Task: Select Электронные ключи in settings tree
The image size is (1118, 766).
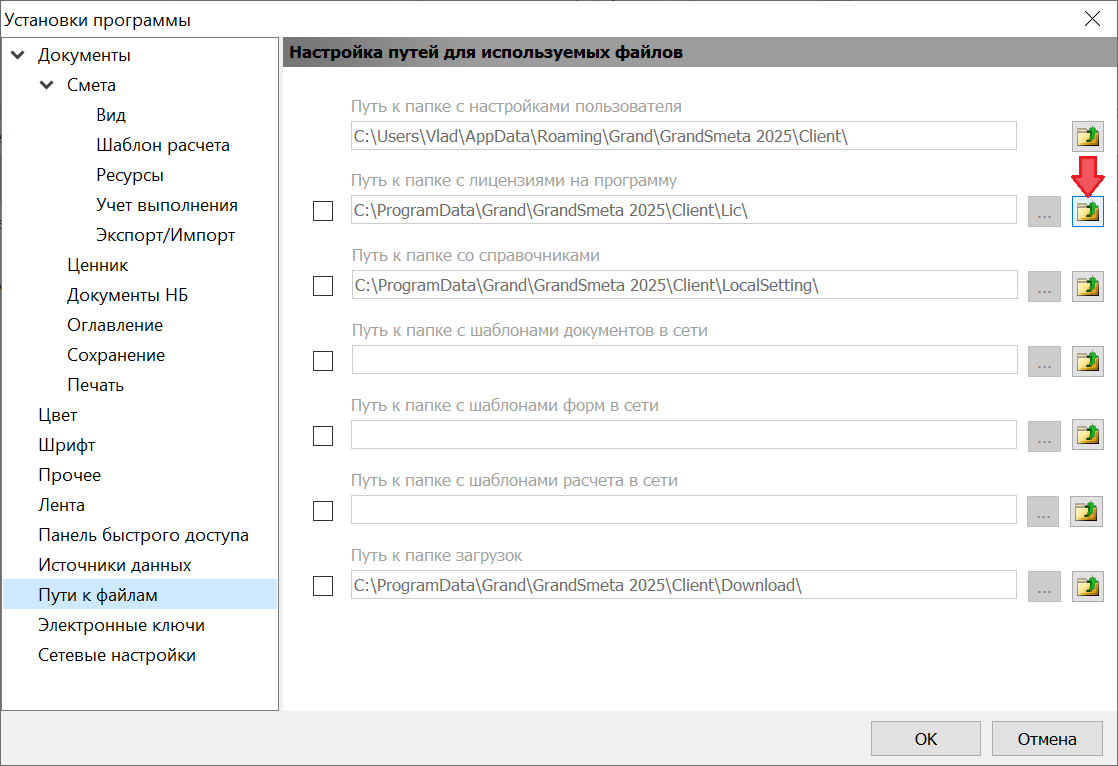Action: (x=121, y=625)
